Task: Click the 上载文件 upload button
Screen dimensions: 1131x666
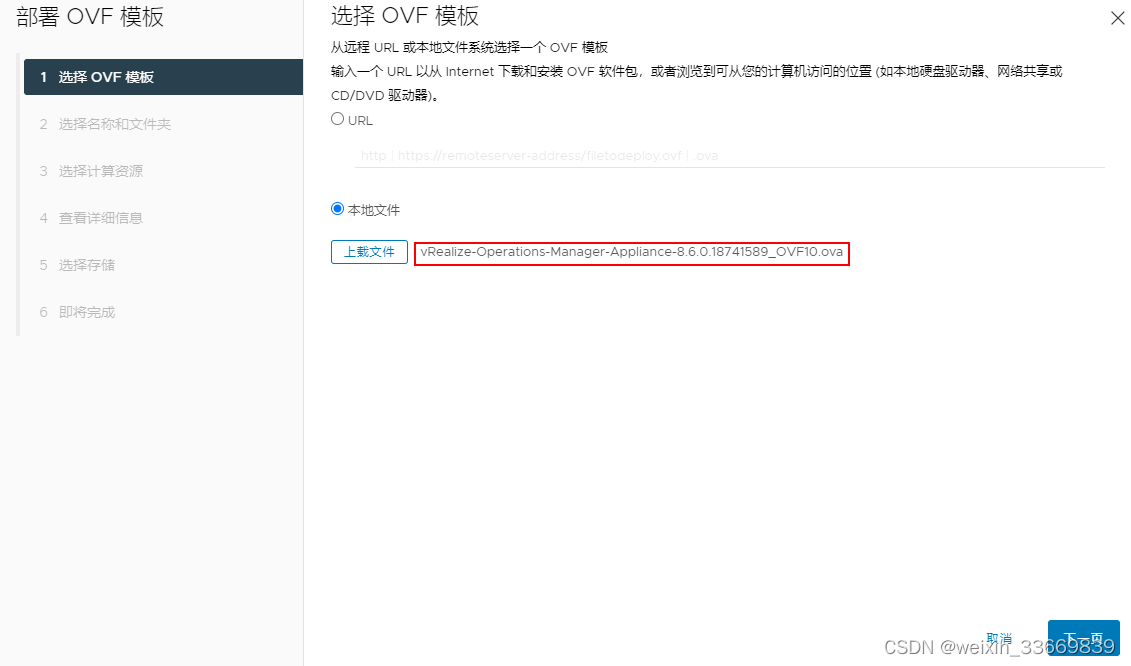Action: [x=369, y=252]
